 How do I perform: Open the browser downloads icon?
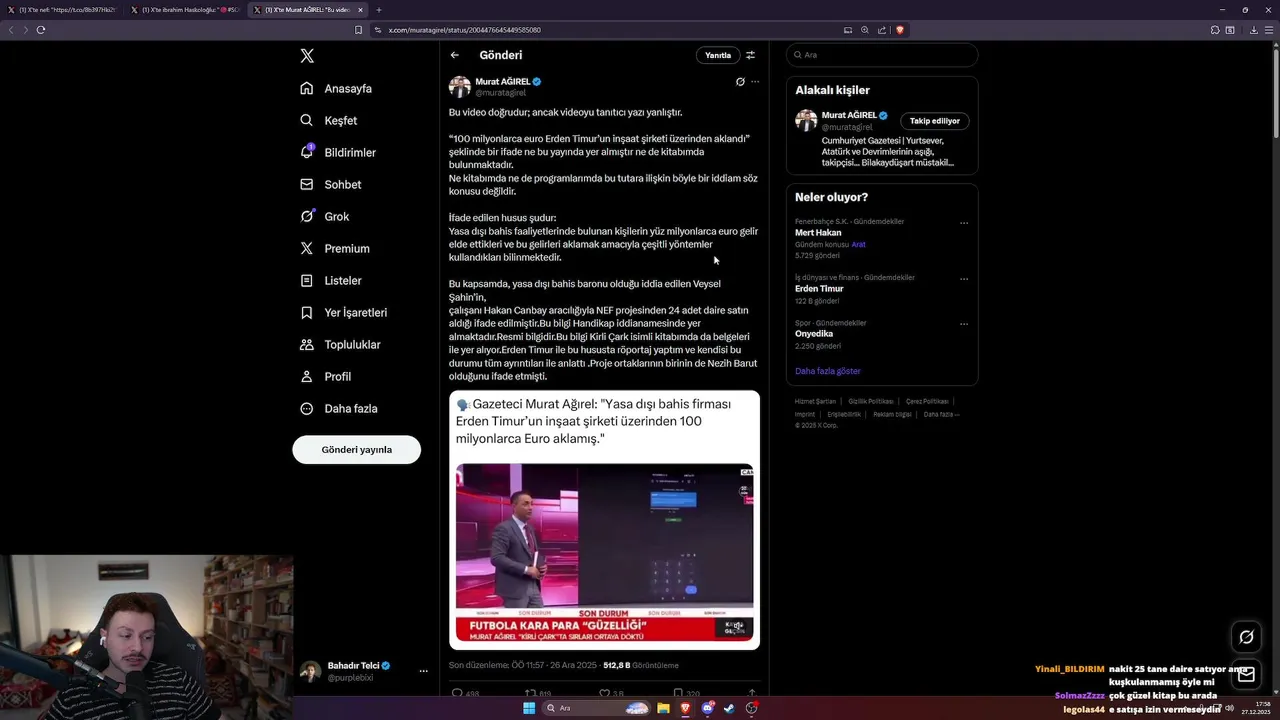(1254, 30)
